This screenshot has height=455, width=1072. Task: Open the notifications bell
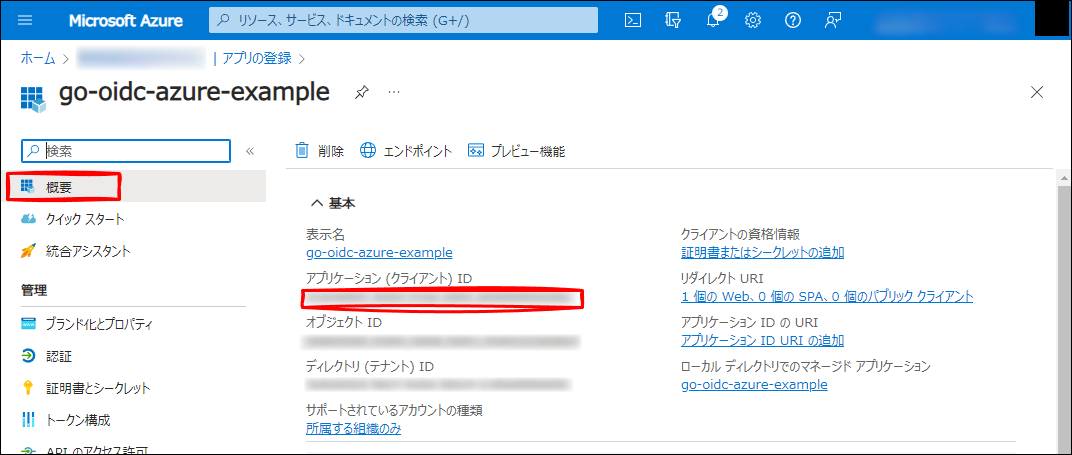coord(713,21)
